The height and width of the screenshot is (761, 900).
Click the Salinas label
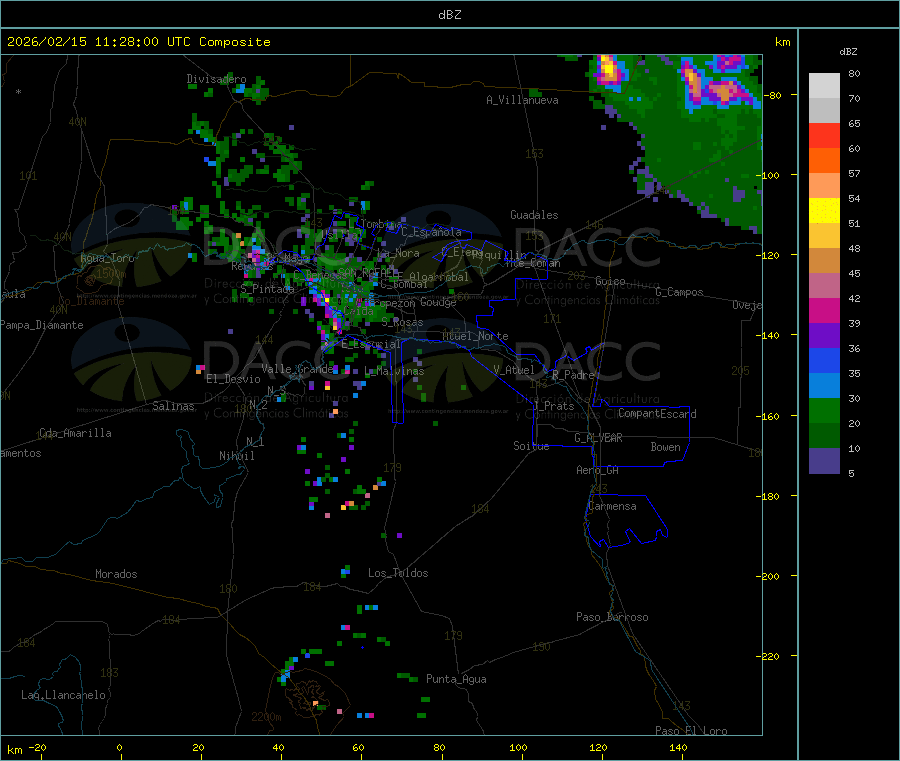coord(173,406)
